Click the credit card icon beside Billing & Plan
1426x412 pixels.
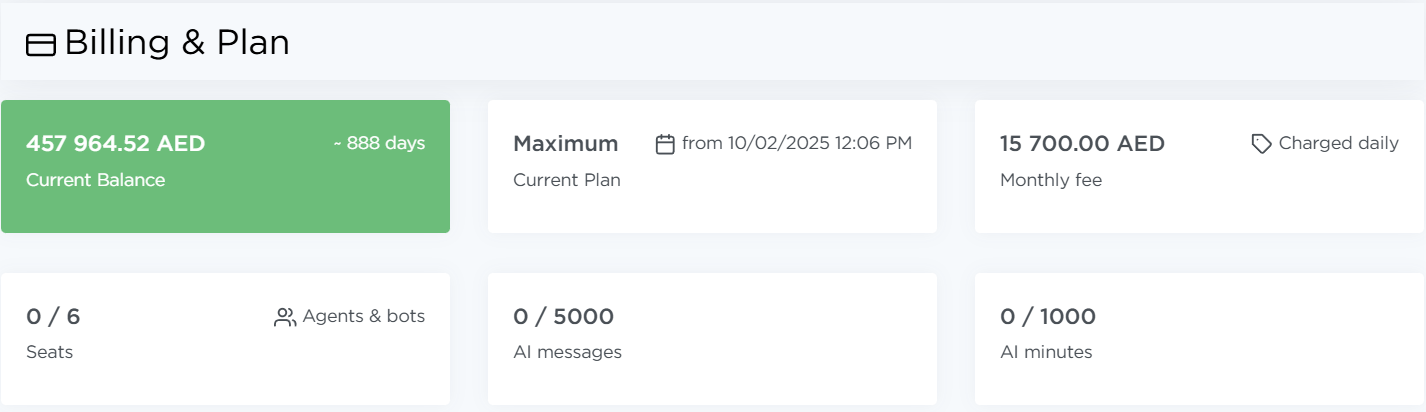point(41,45)
